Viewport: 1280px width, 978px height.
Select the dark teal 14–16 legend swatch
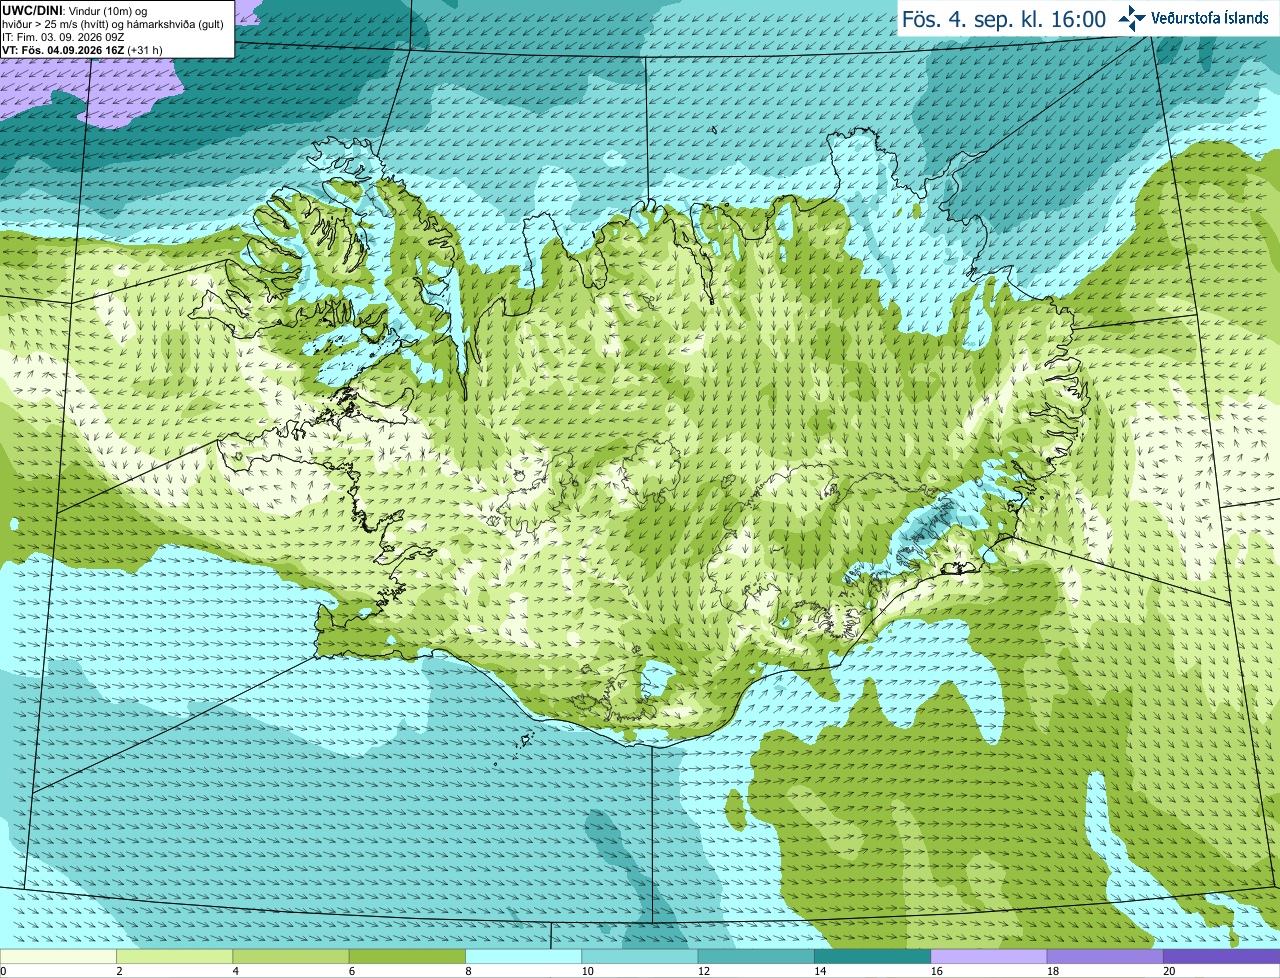873,956
